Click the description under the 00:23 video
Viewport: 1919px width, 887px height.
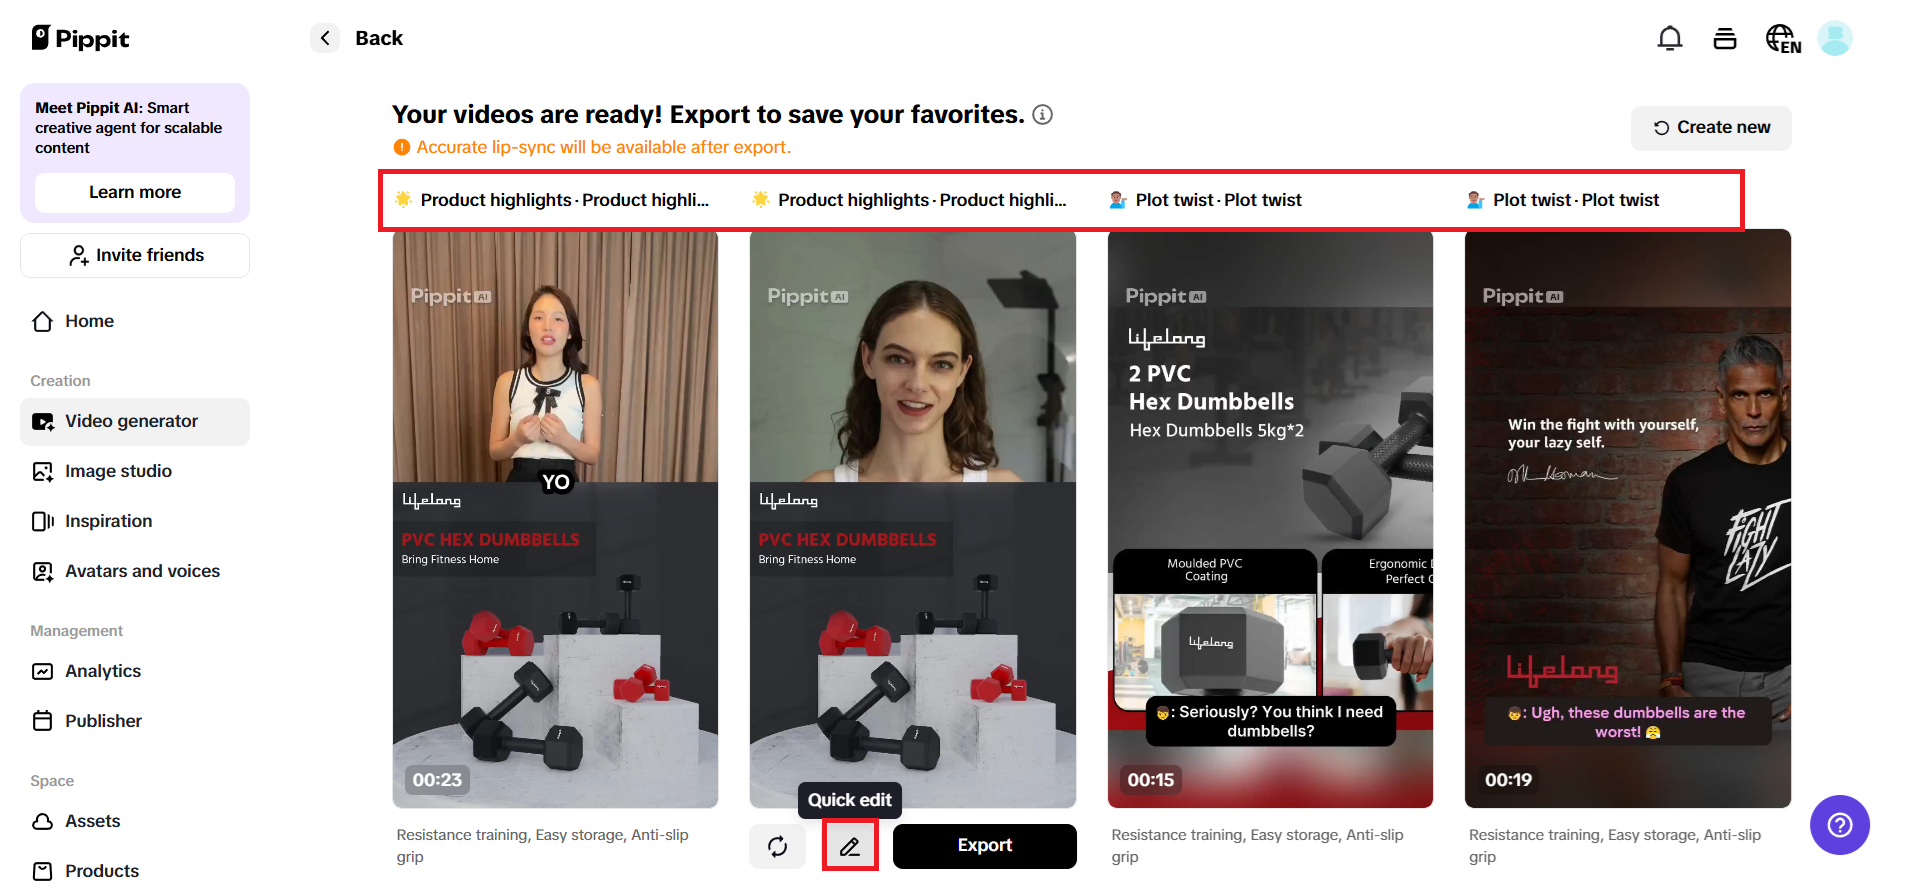coord(542,846)
